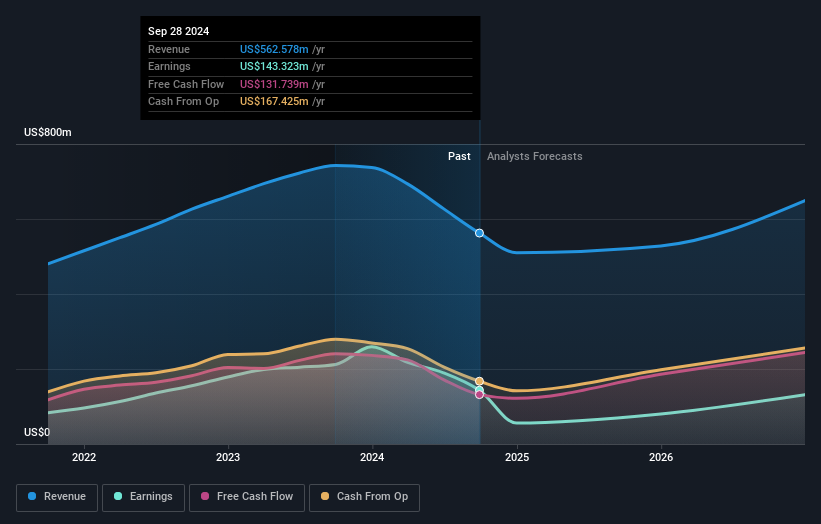This screenshot has height=524, width=821.
Task: Click the US$143.323m earnings value
Action: (x=274, y=66)
